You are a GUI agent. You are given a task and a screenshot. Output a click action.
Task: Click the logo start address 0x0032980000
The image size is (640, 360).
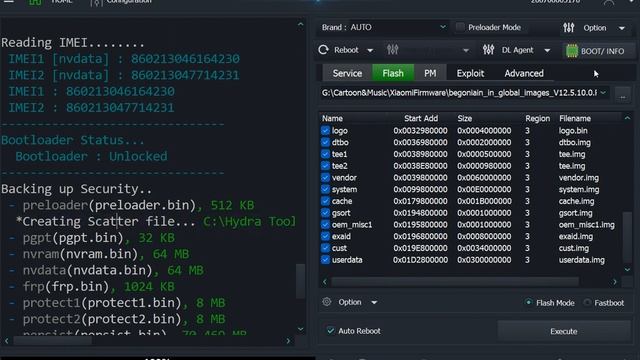pyautogui.click(x=420, y=131)
